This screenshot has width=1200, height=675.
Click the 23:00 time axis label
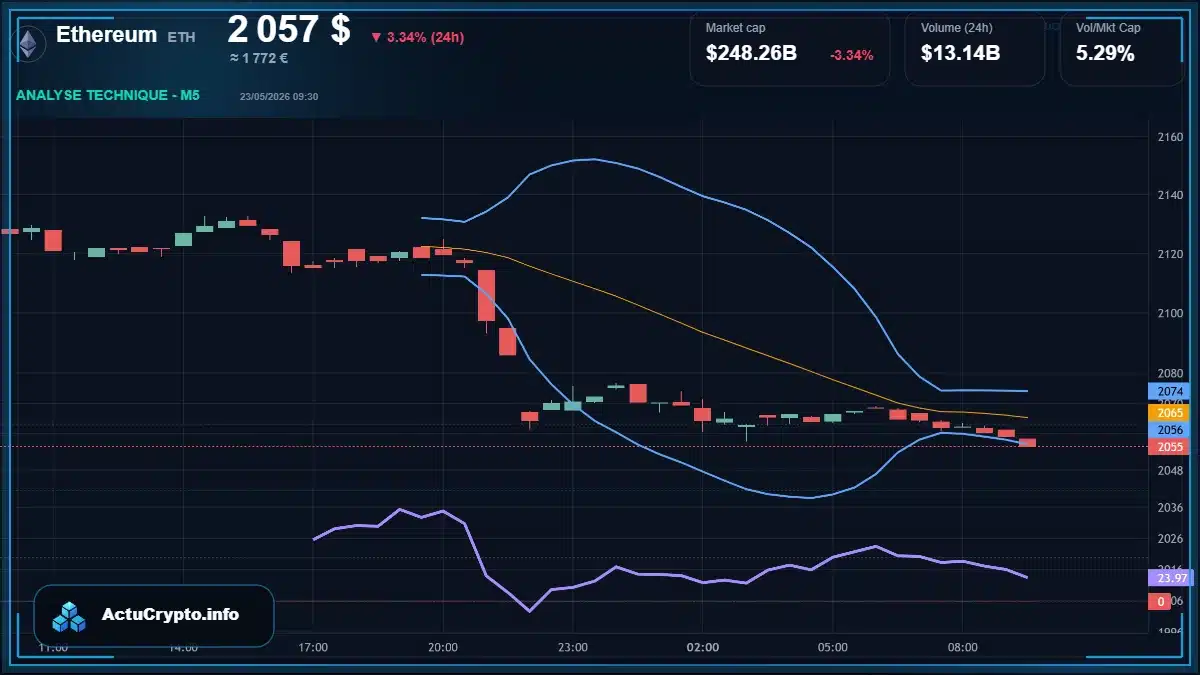click(x=573, y=648)
